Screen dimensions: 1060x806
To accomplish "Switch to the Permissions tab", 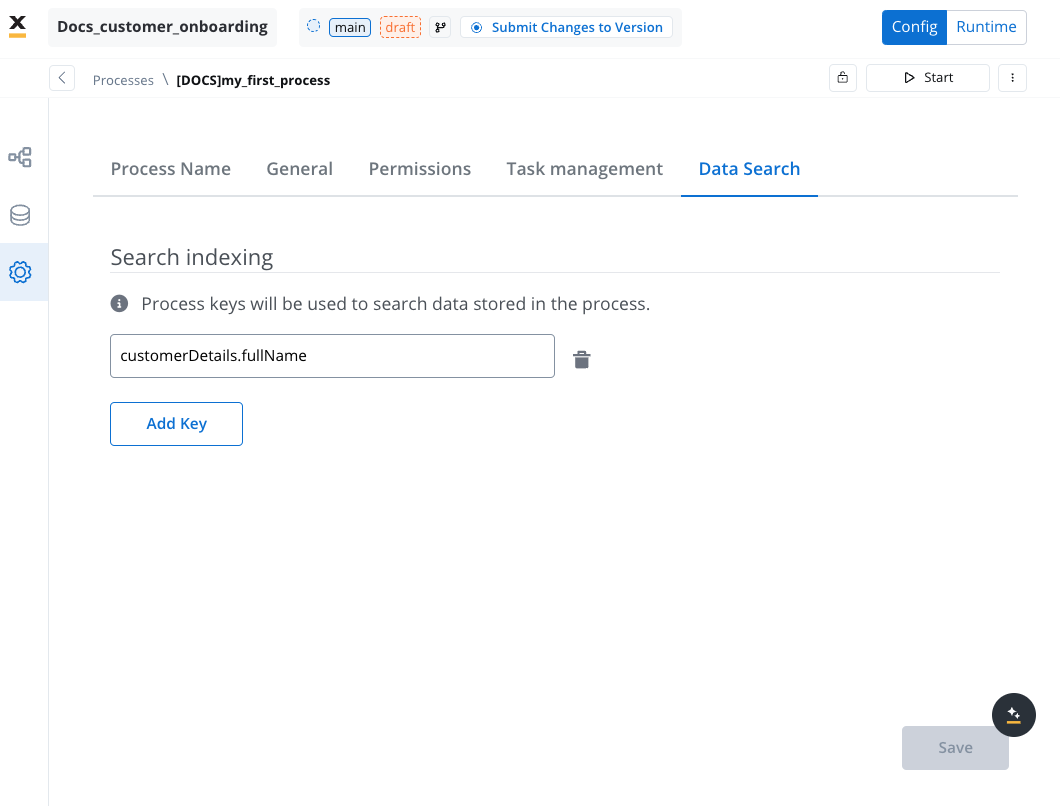I will coord(420,169).
